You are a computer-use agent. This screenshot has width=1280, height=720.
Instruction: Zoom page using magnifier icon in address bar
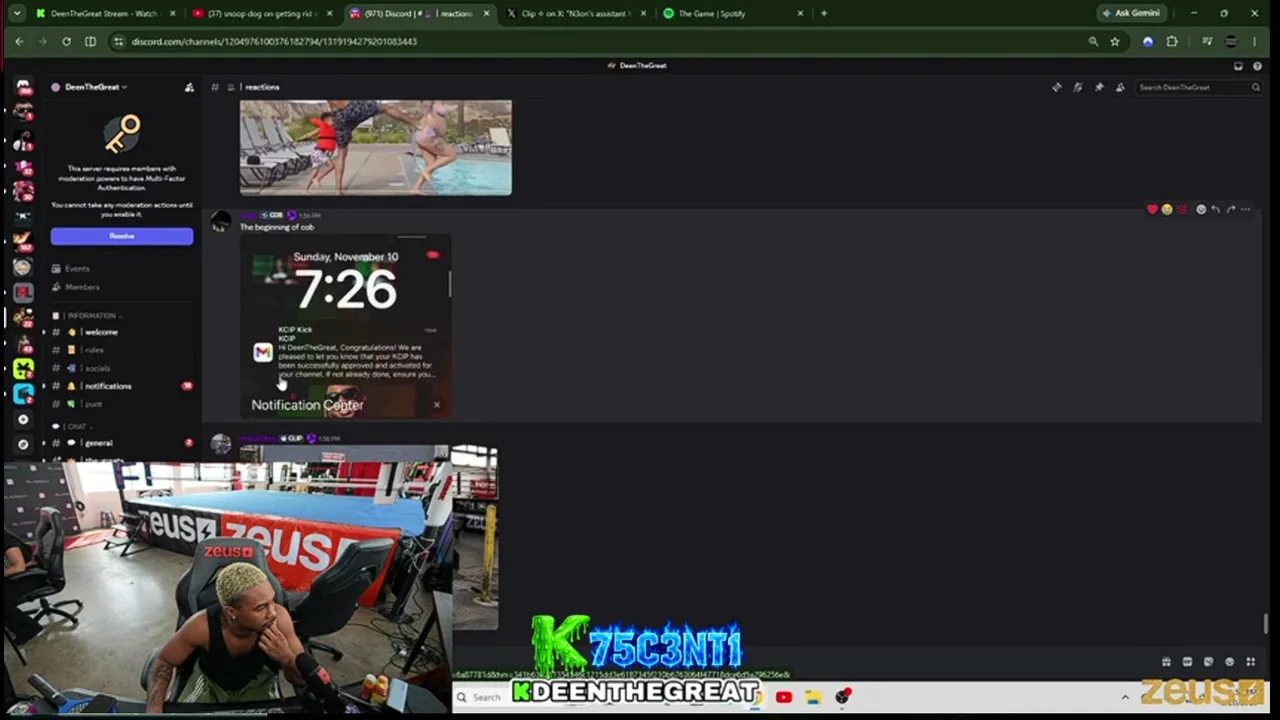(1093, 41)
